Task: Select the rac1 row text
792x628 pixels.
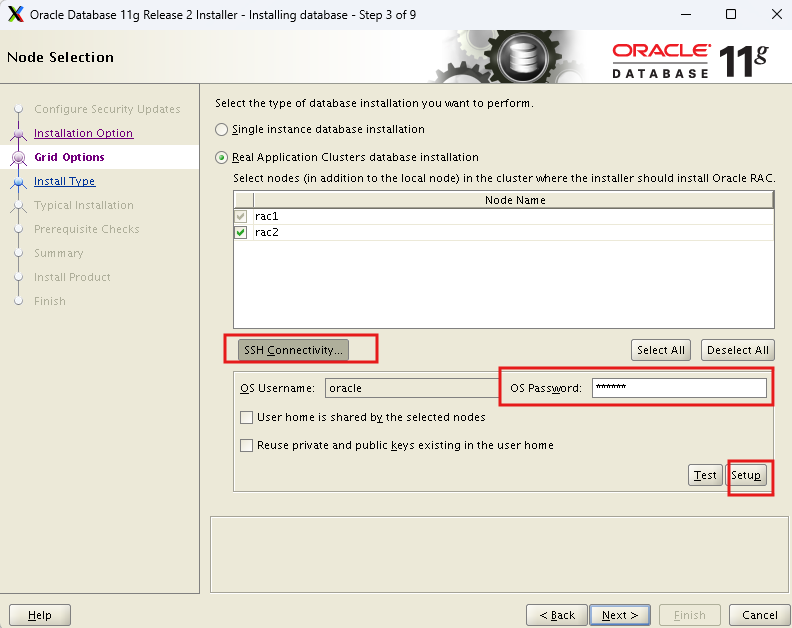Action: click(267, 216)
